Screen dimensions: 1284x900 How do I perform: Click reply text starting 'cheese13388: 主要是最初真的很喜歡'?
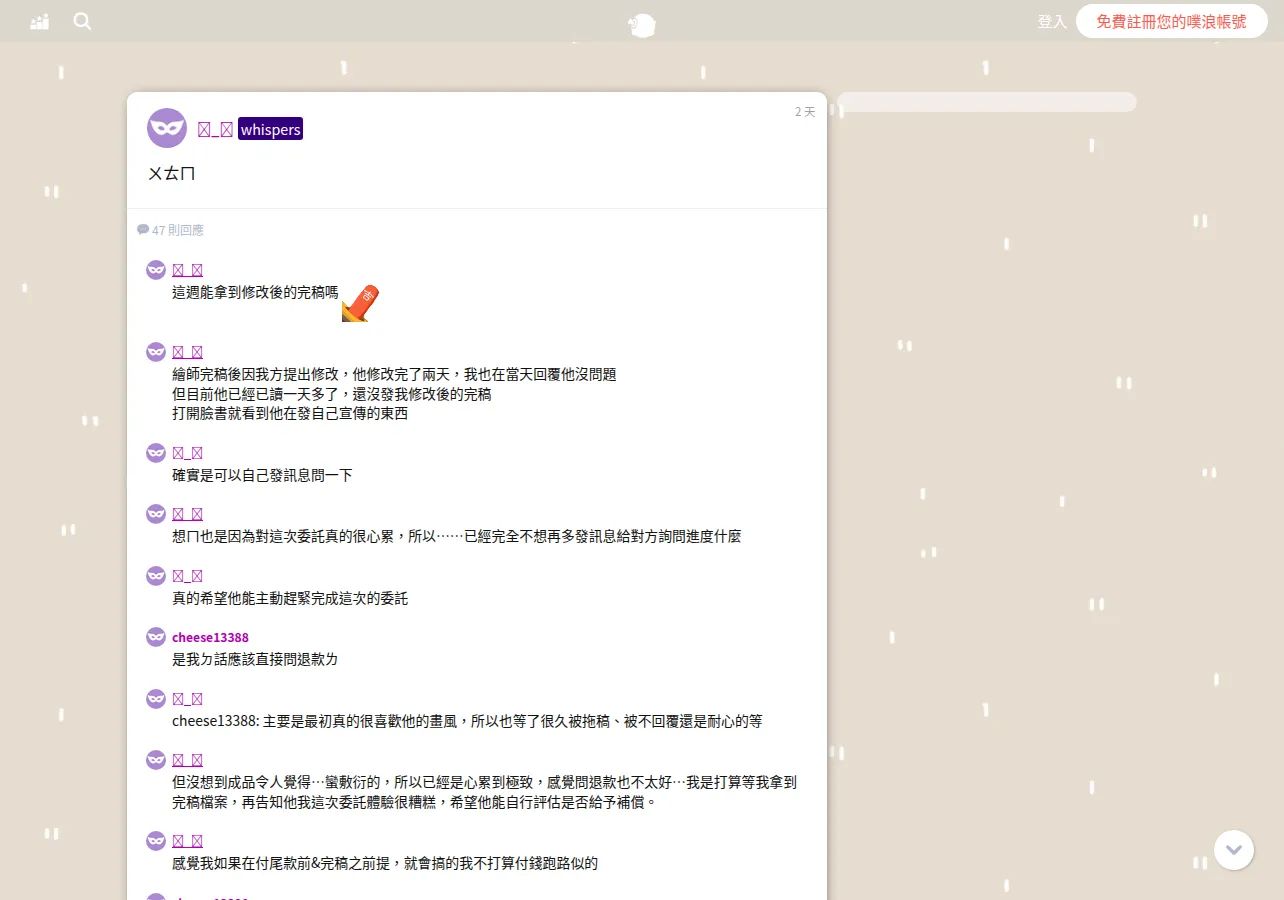coord(467,721)
